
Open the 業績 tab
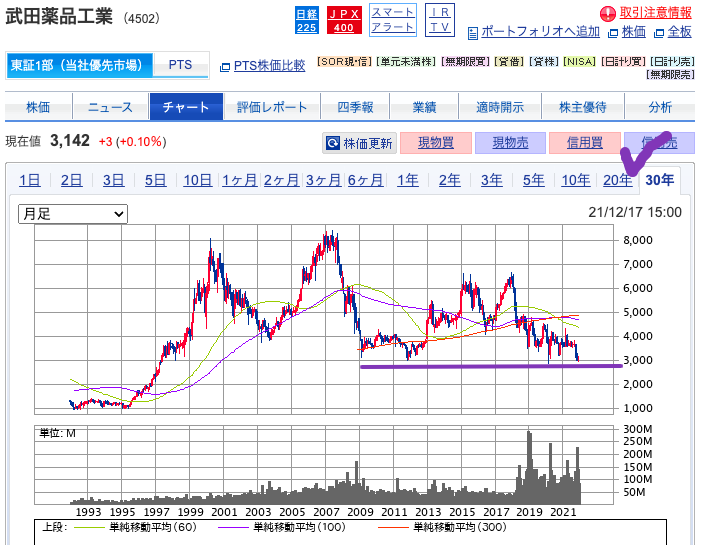tap(424, 107)
